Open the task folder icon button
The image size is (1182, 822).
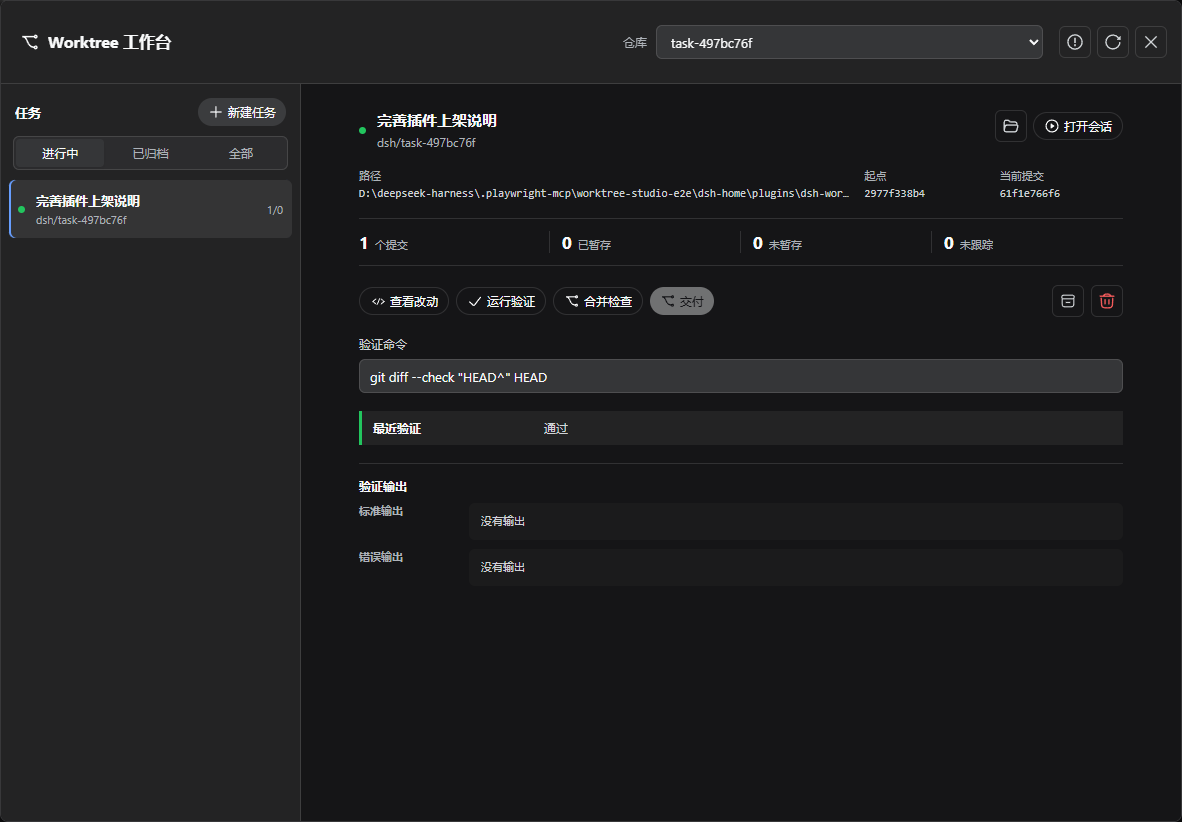point(1011,126)
